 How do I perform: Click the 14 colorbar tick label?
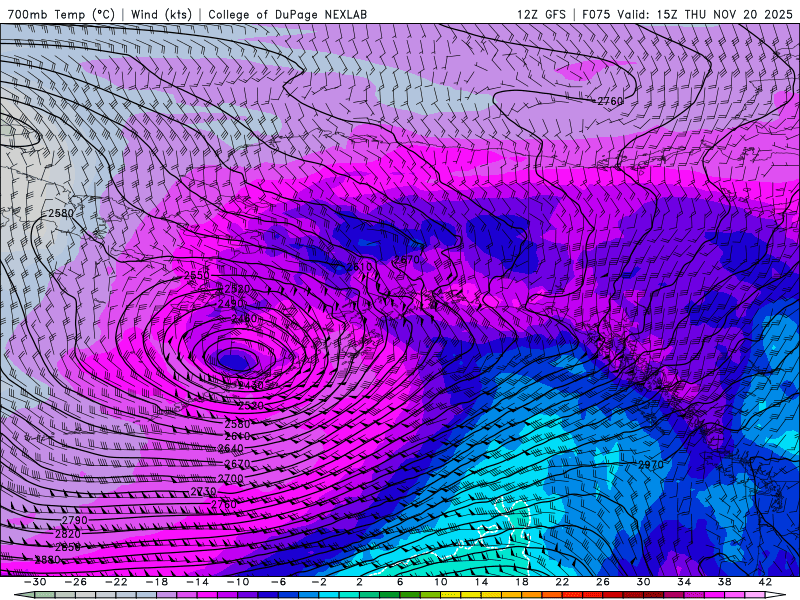point(481,582)
